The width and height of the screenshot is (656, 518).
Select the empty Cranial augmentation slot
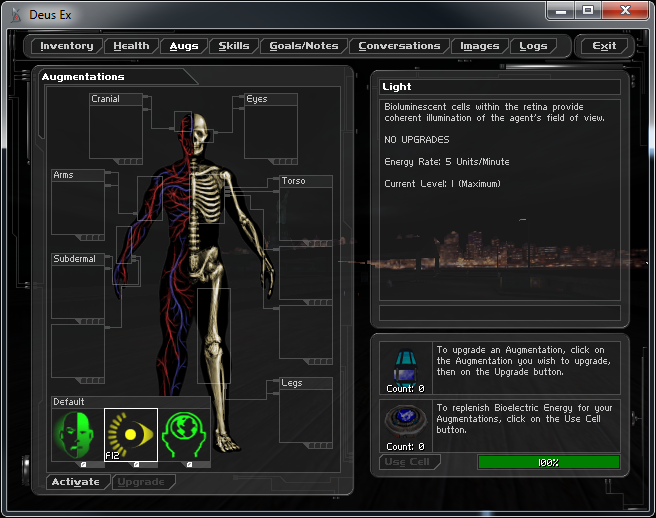[x=116, y=131]
